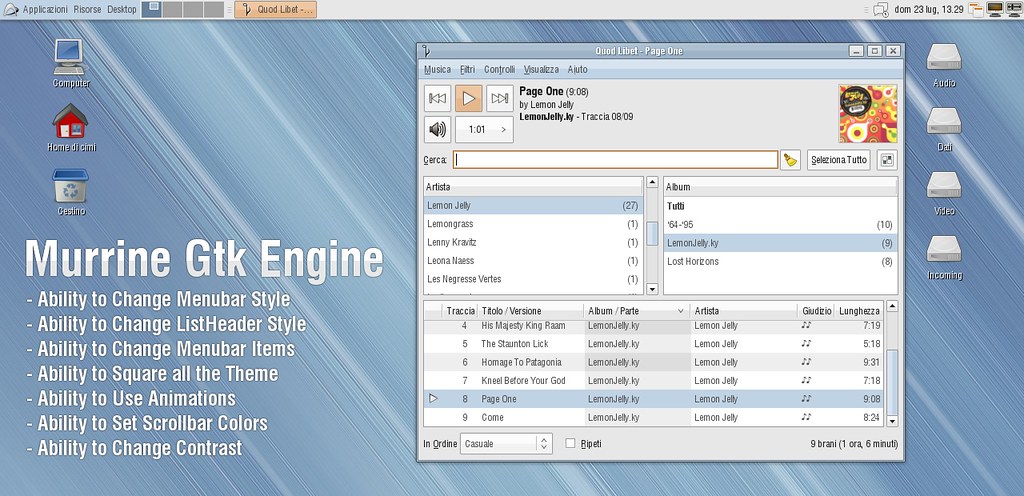This screenshot has width=1024, height=496.
Task: Click the Seleziona Tutto button
Action: tap(839, 160)
